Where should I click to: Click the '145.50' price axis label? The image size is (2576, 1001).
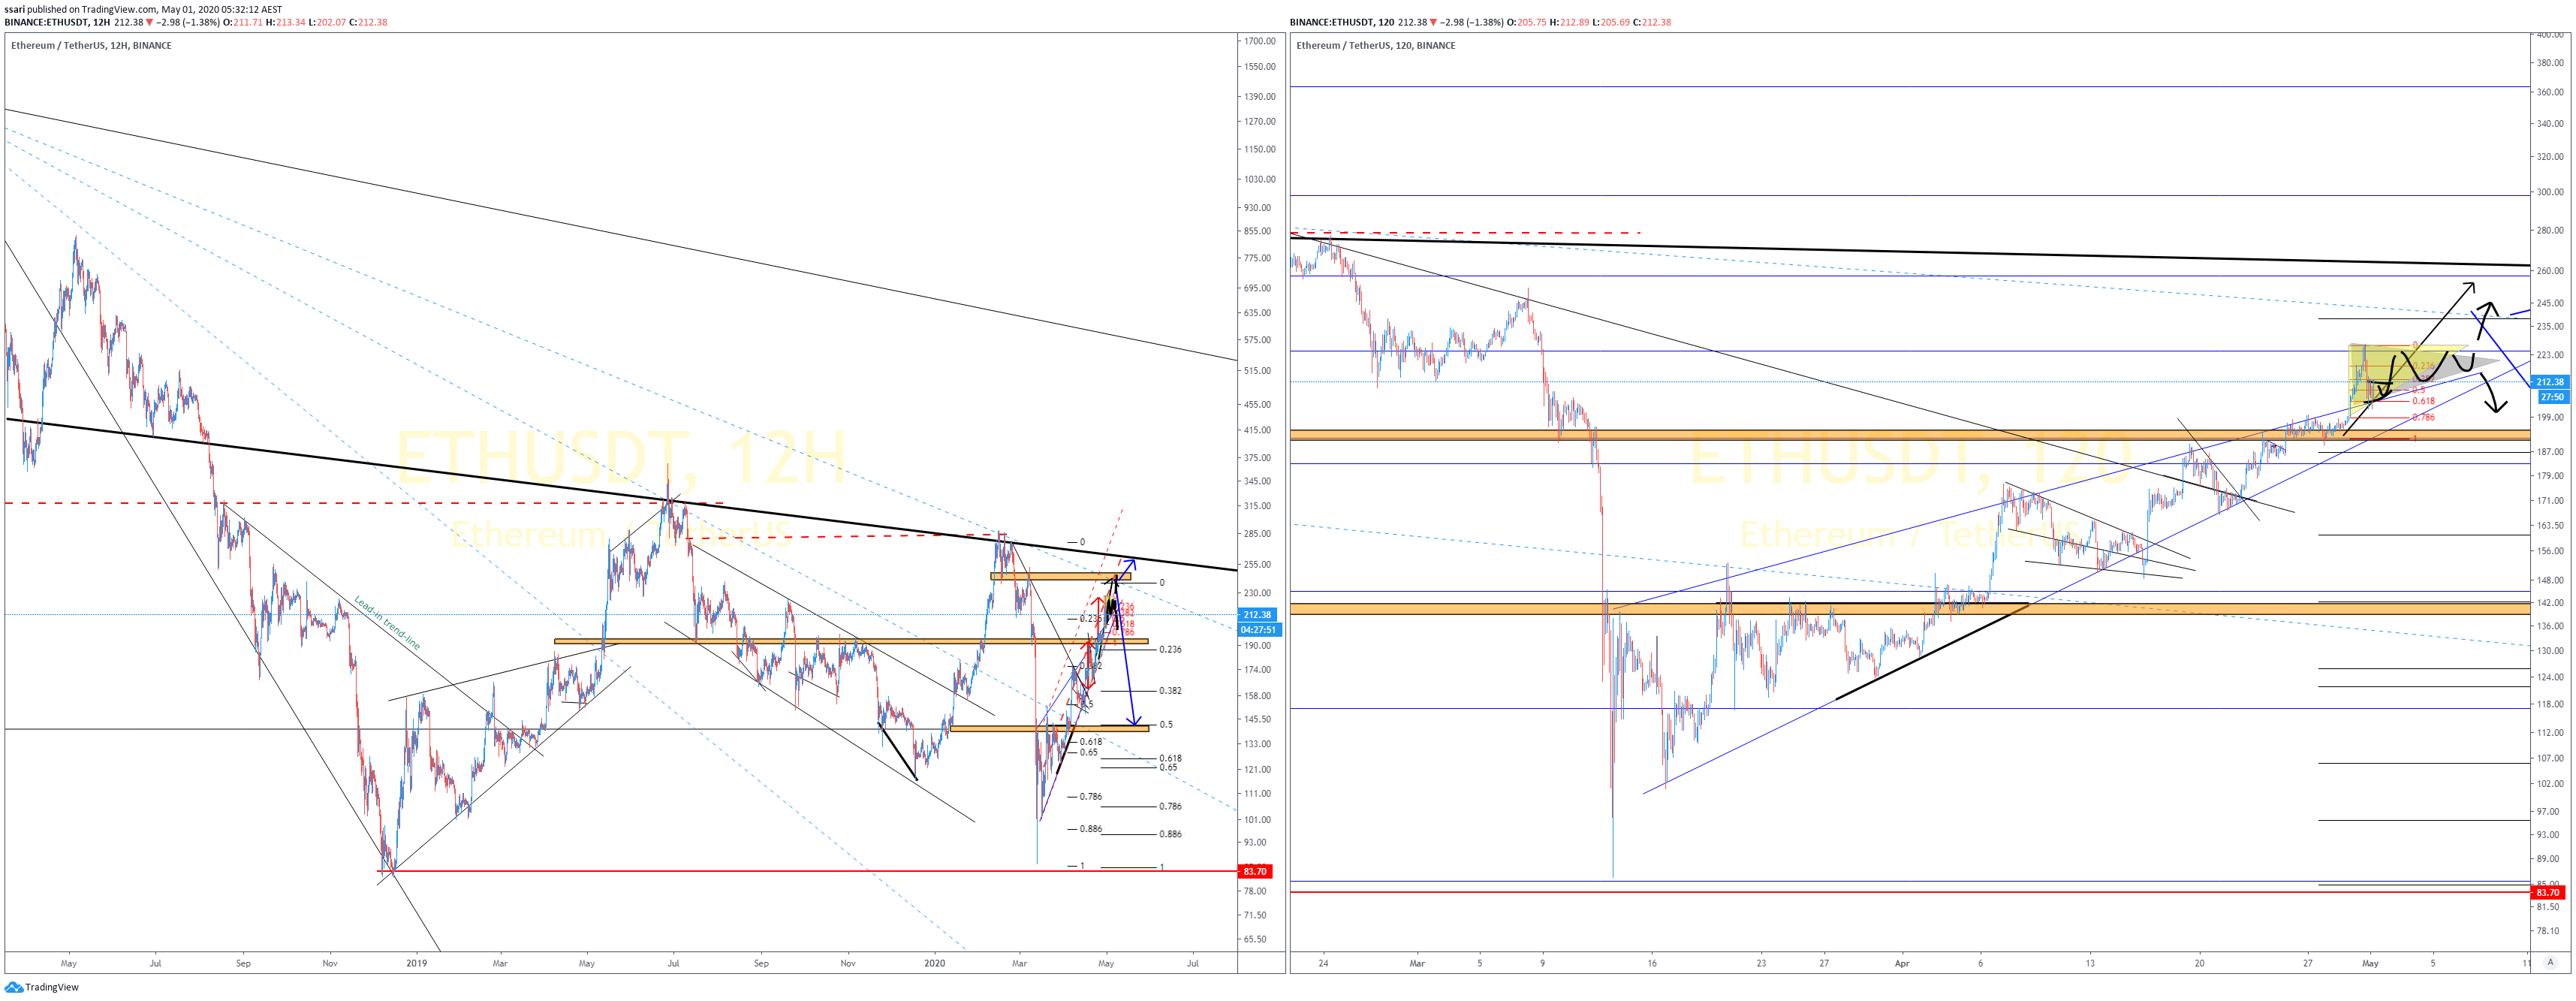coord(1257,719)
